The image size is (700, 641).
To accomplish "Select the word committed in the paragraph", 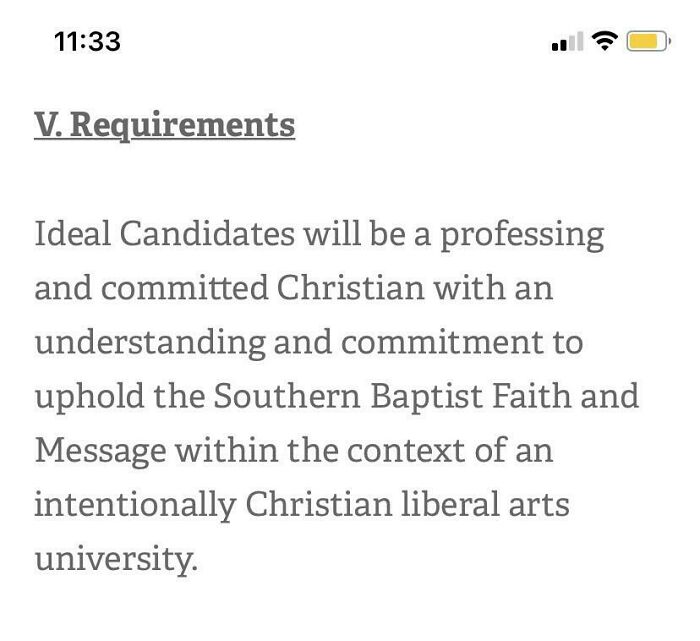I will click(184, 287).
